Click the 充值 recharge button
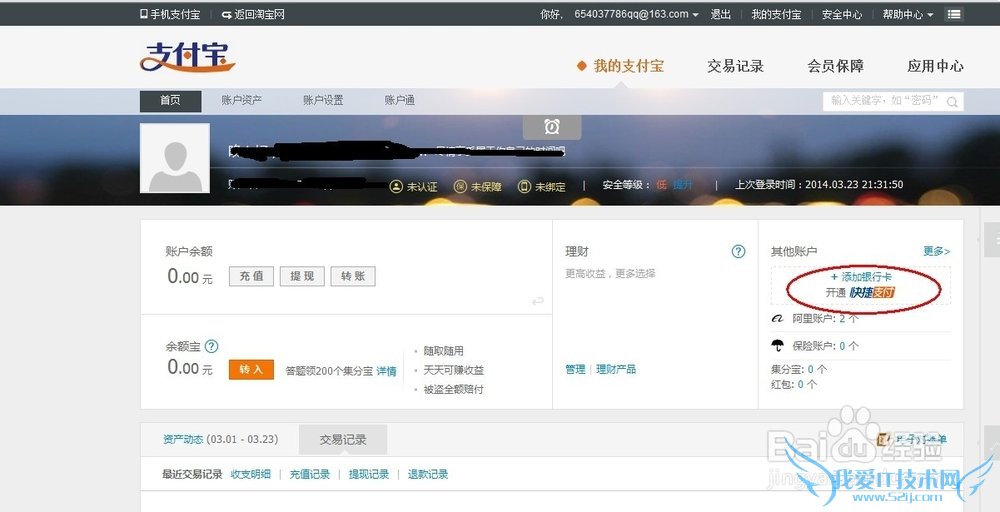 coord(251,276)
